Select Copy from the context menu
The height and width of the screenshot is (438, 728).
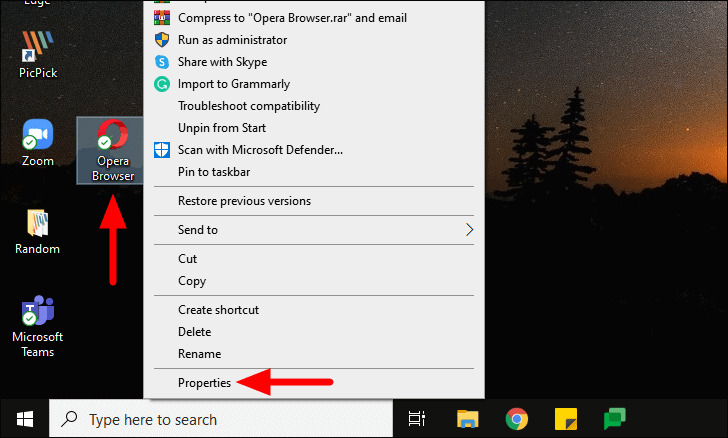coord(314,281)
